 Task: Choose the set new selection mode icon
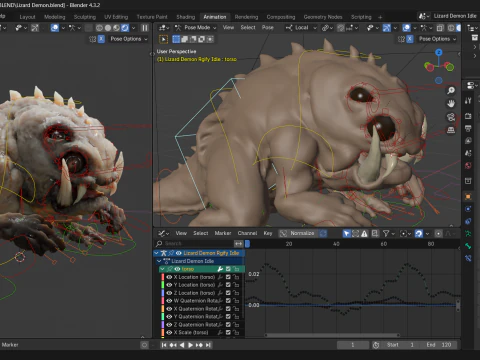pos(176,39)
